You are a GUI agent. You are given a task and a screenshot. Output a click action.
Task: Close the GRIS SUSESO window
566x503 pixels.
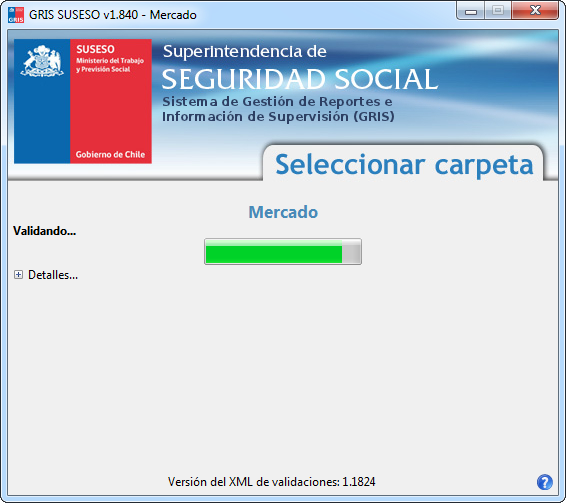coord(535,11)
